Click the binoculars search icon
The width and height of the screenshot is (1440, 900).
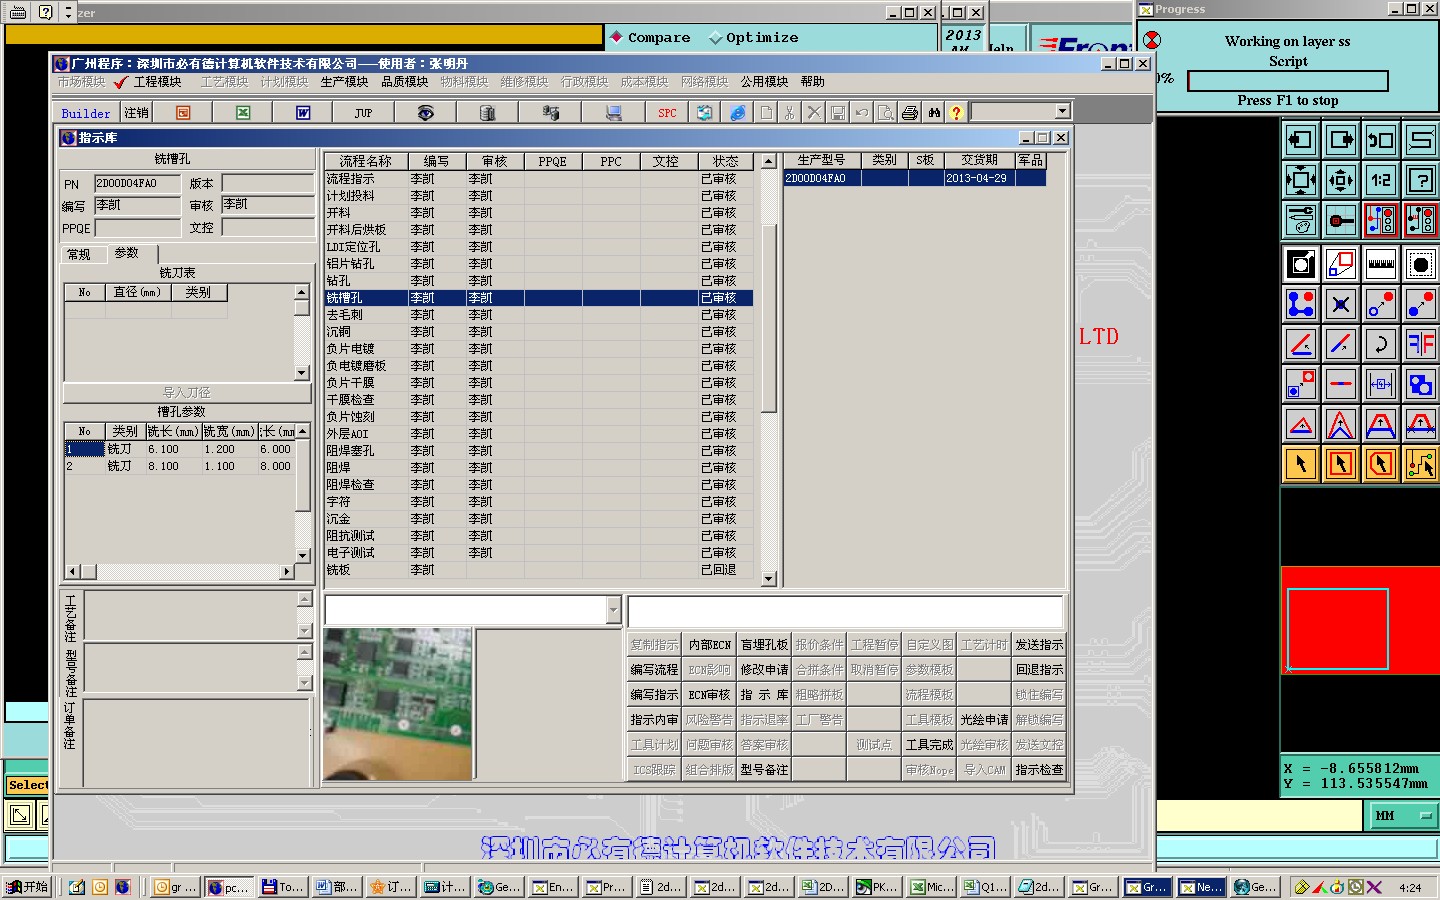coord(934,113)
